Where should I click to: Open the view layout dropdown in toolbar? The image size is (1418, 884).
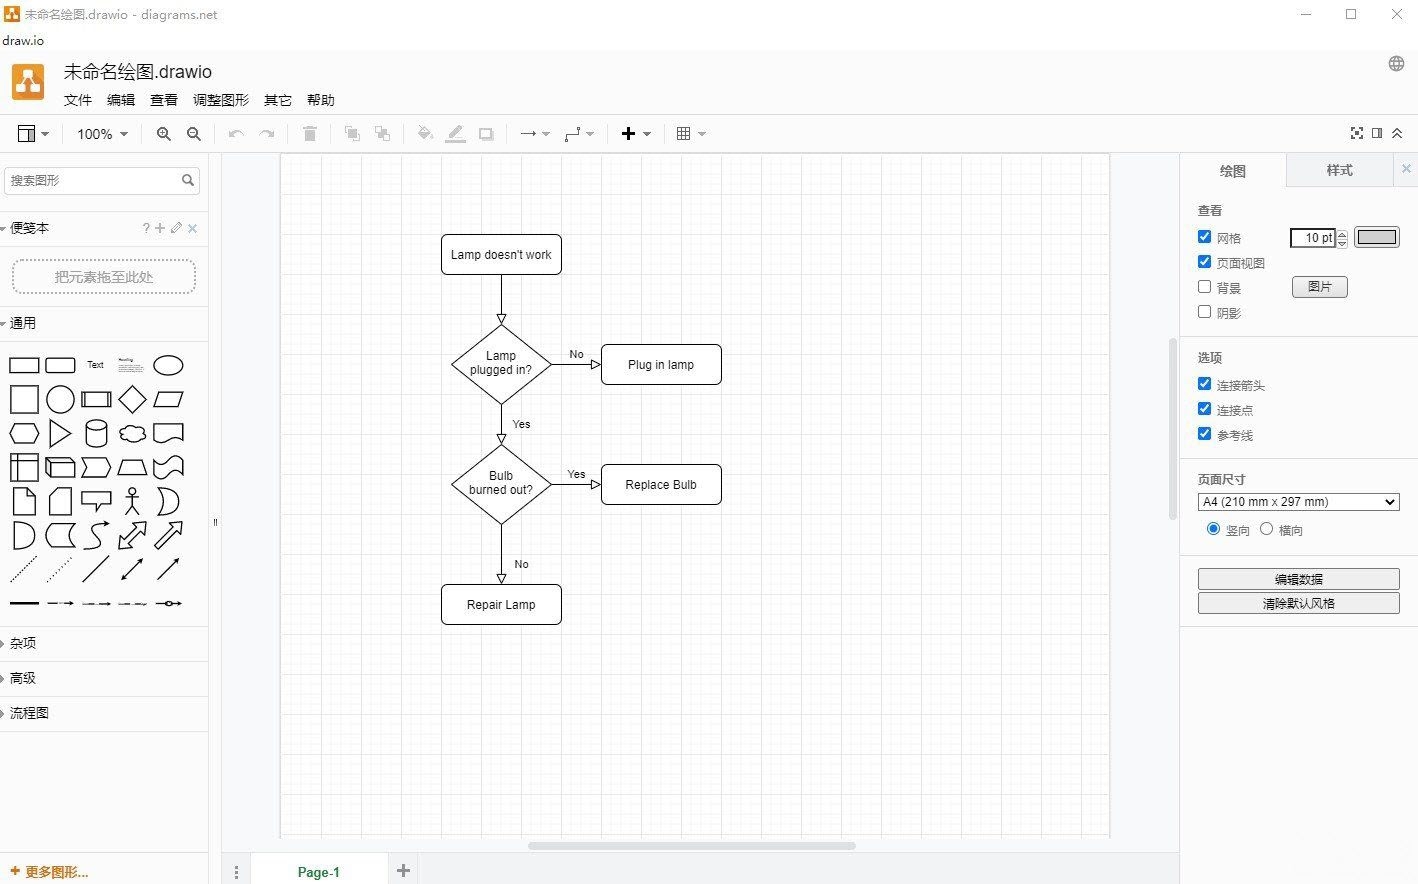pos(33,134)
